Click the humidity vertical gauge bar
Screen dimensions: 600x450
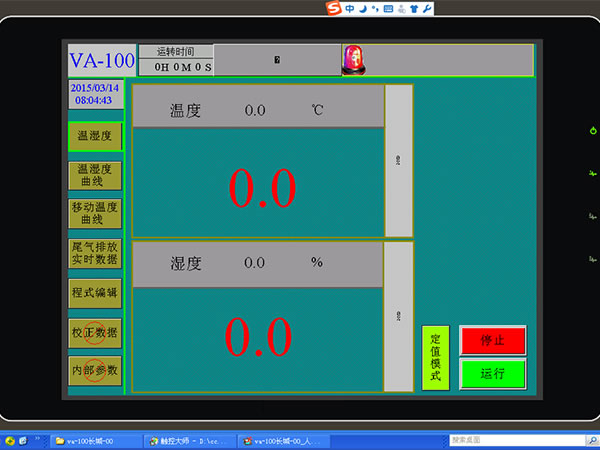[x=398, y=317]
